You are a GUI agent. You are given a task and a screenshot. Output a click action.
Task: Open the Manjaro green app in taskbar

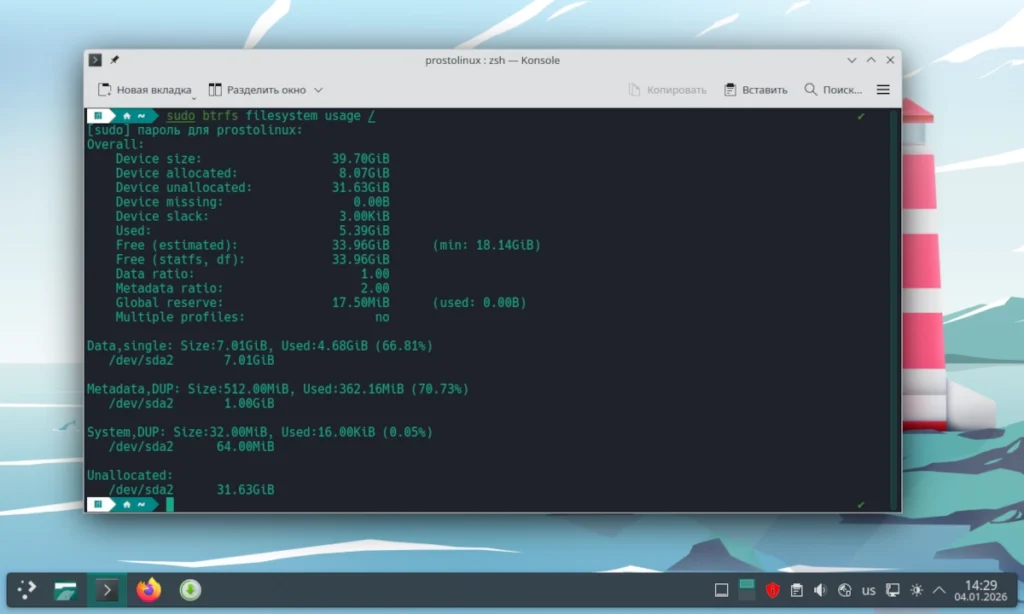click(65, 590)
